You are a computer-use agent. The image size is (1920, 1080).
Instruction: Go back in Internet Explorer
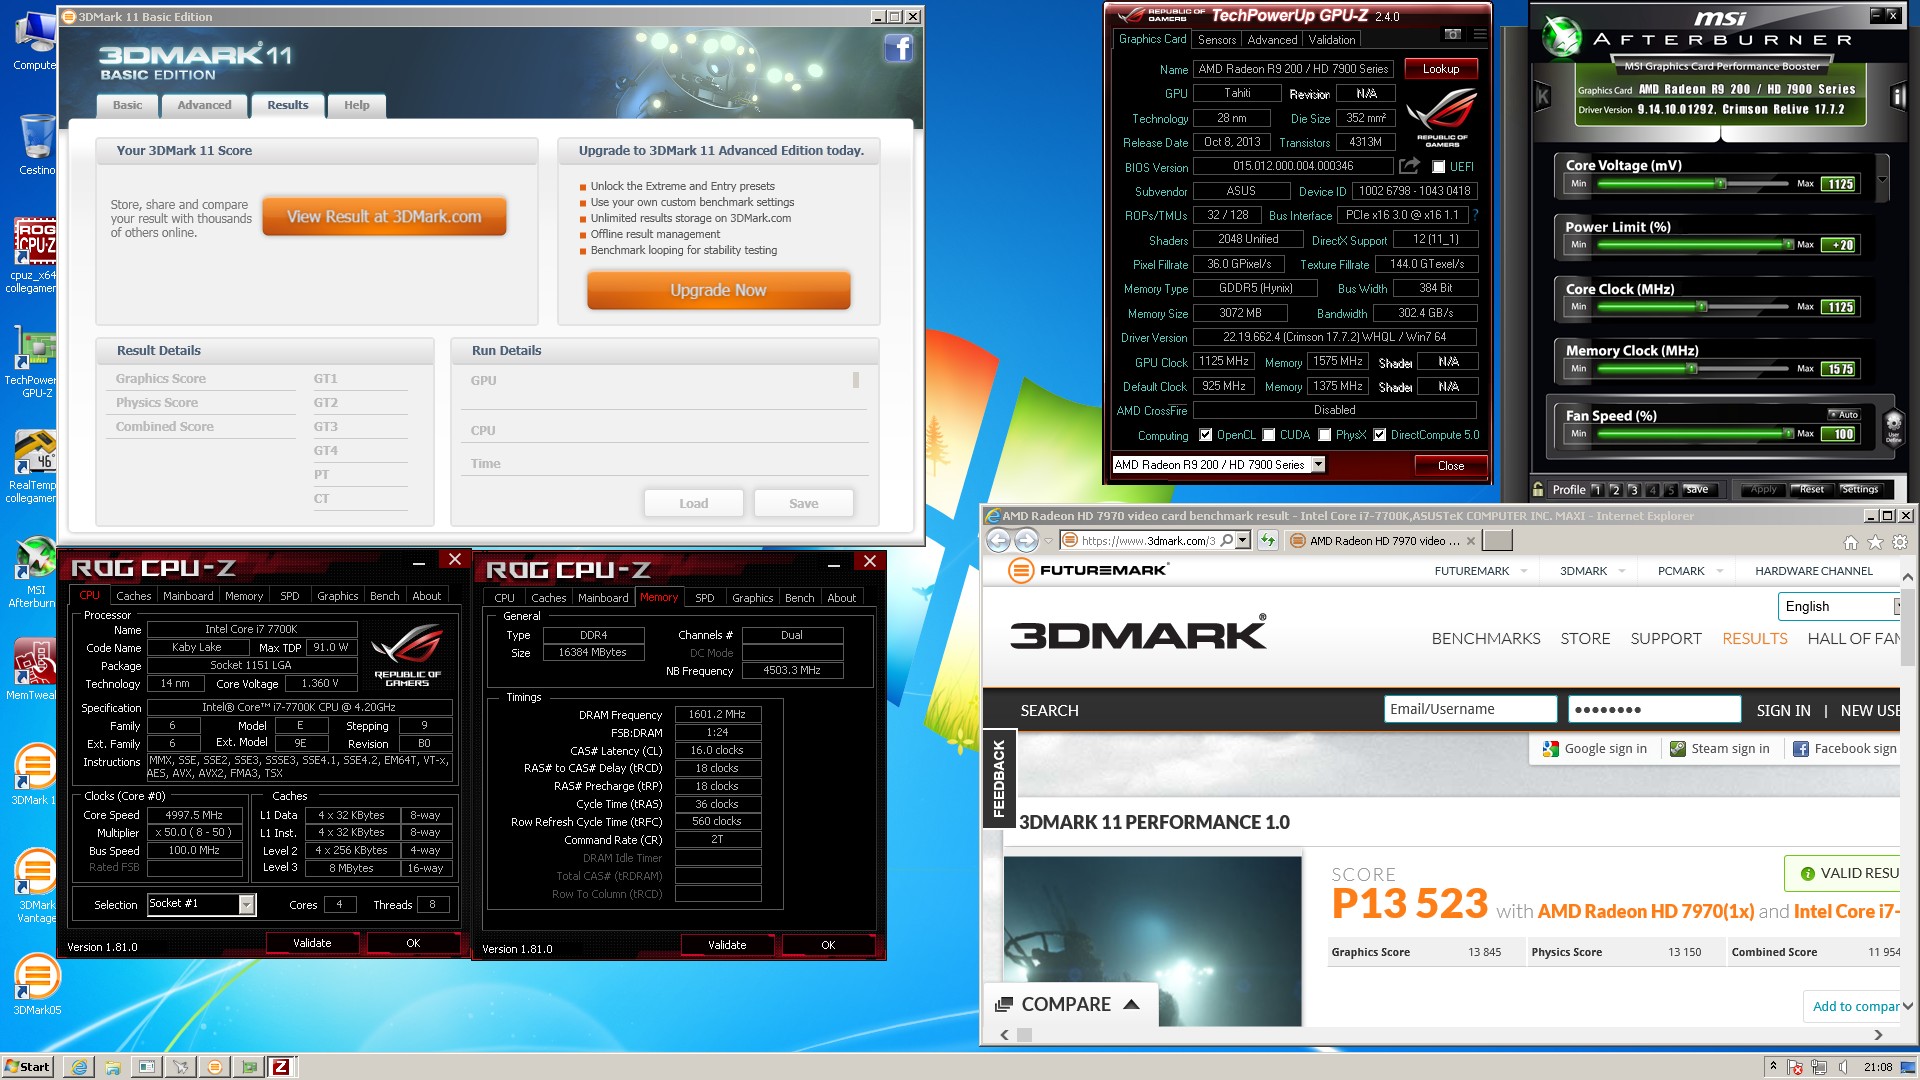point(998,541)
